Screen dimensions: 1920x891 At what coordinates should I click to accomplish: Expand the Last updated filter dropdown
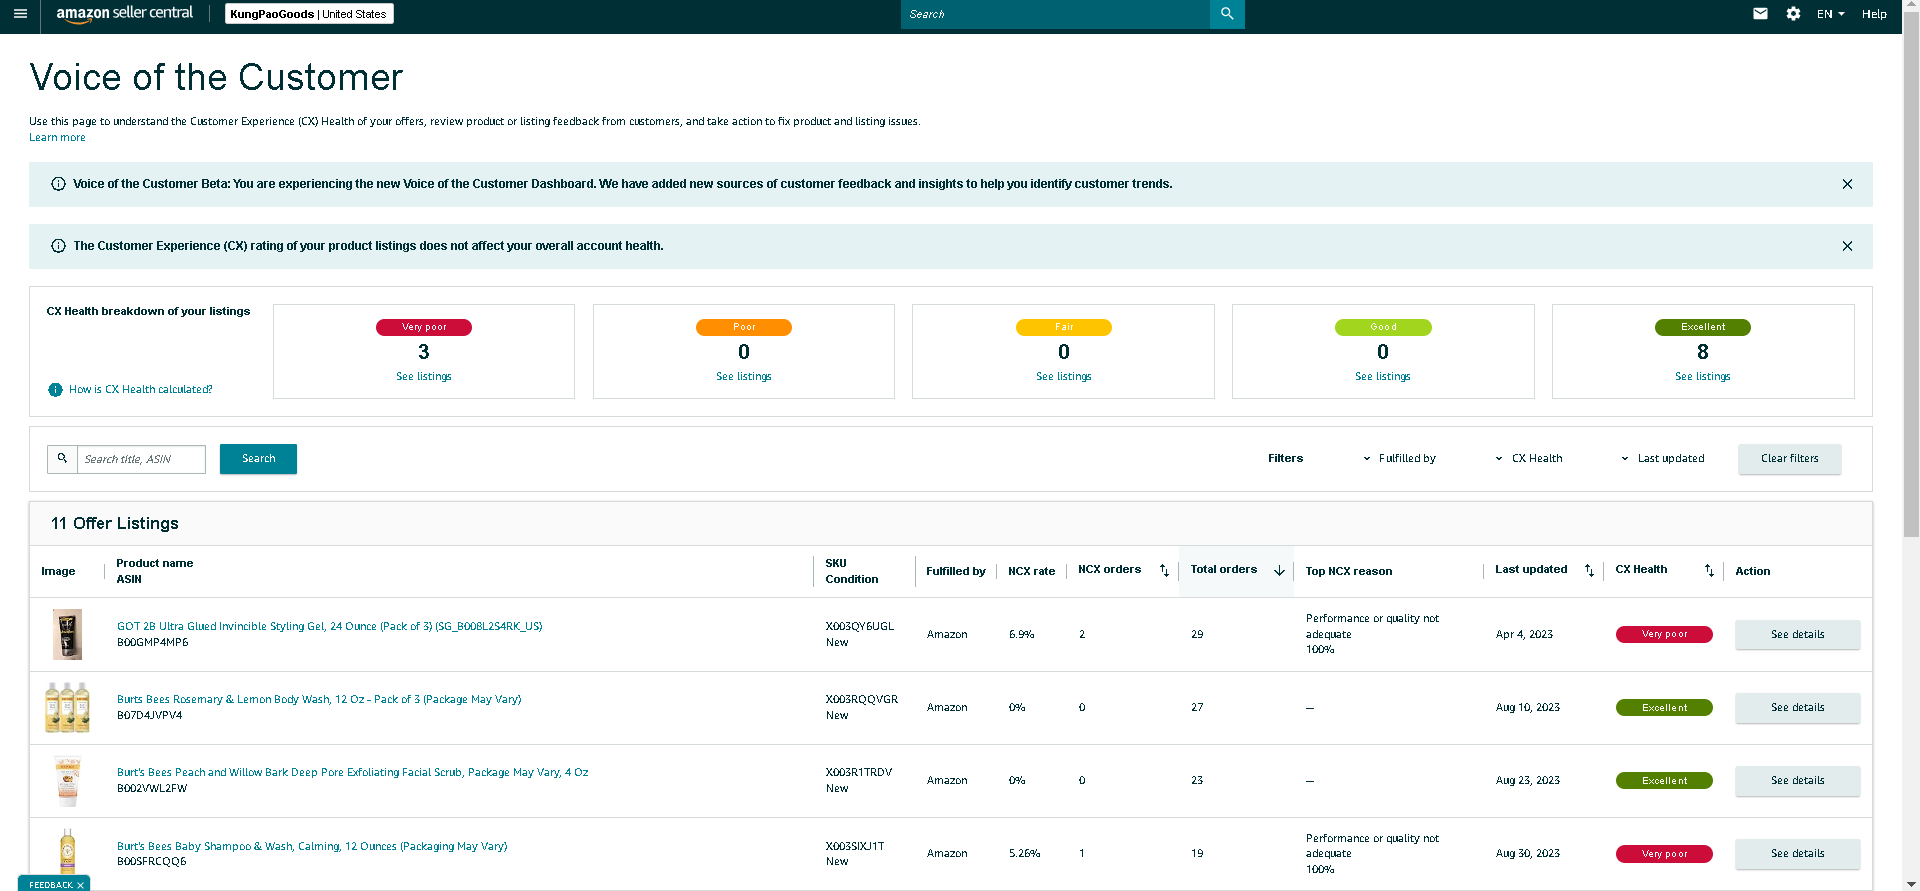point(1663,459)
